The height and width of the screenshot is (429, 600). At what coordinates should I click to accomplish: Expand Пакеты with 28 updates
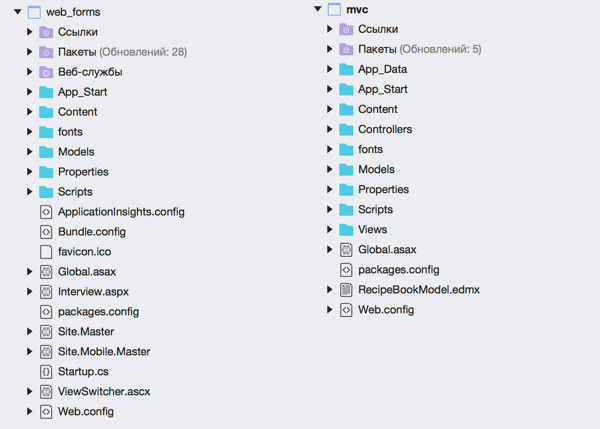29,52
